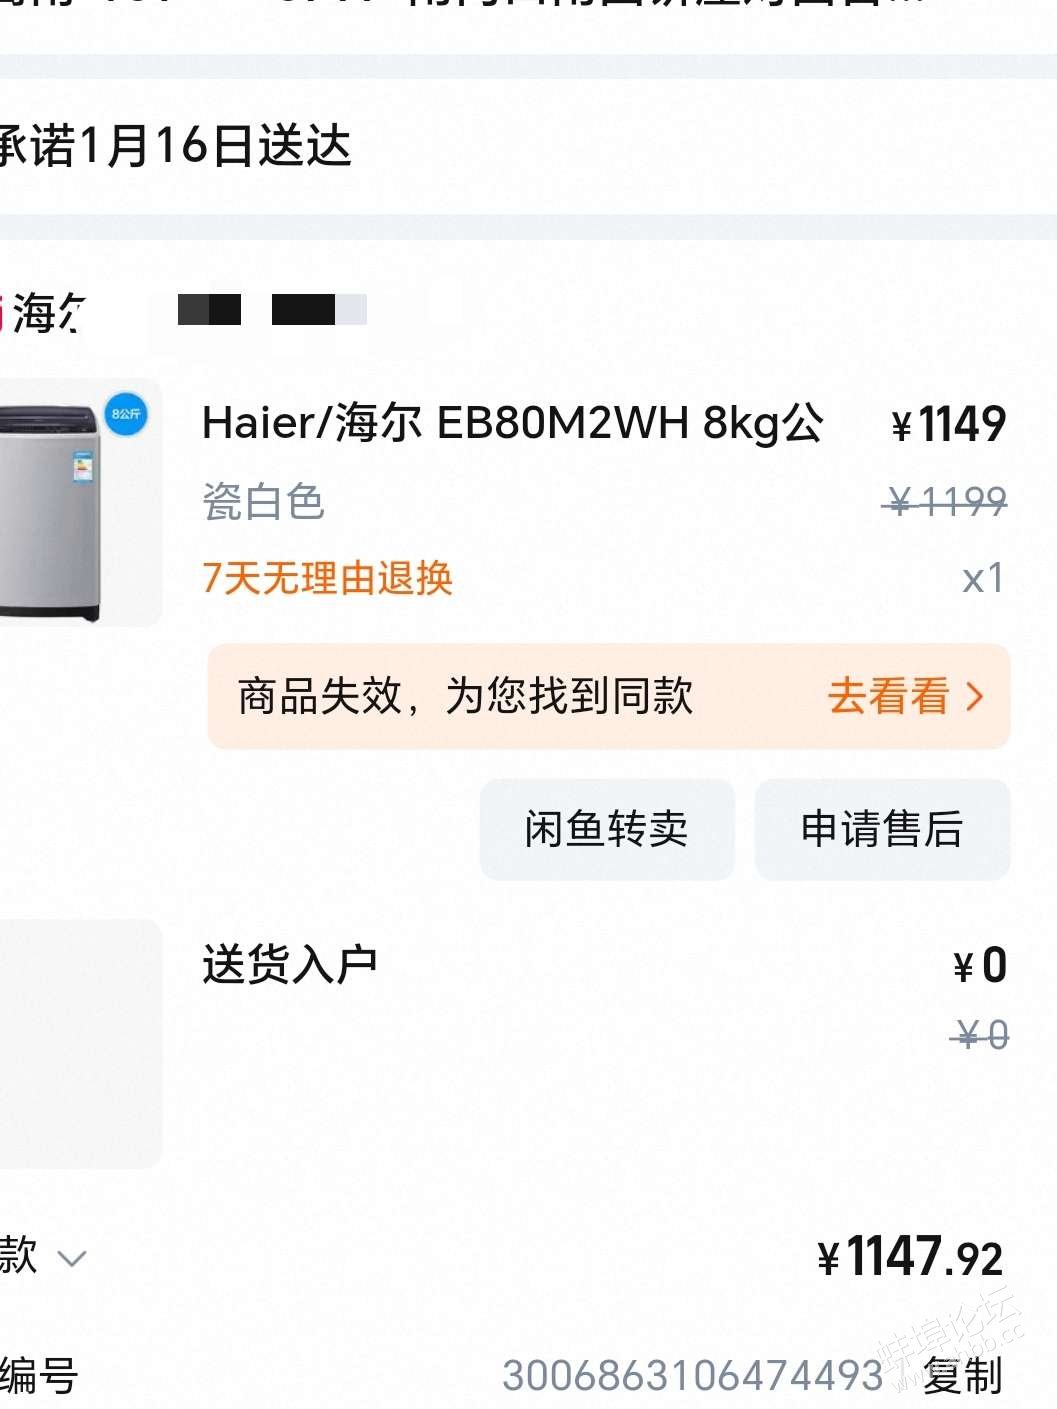Open 去看看 to view similar items
The width and height of the screenshot is (1057, 1409).
coord(888,696)
